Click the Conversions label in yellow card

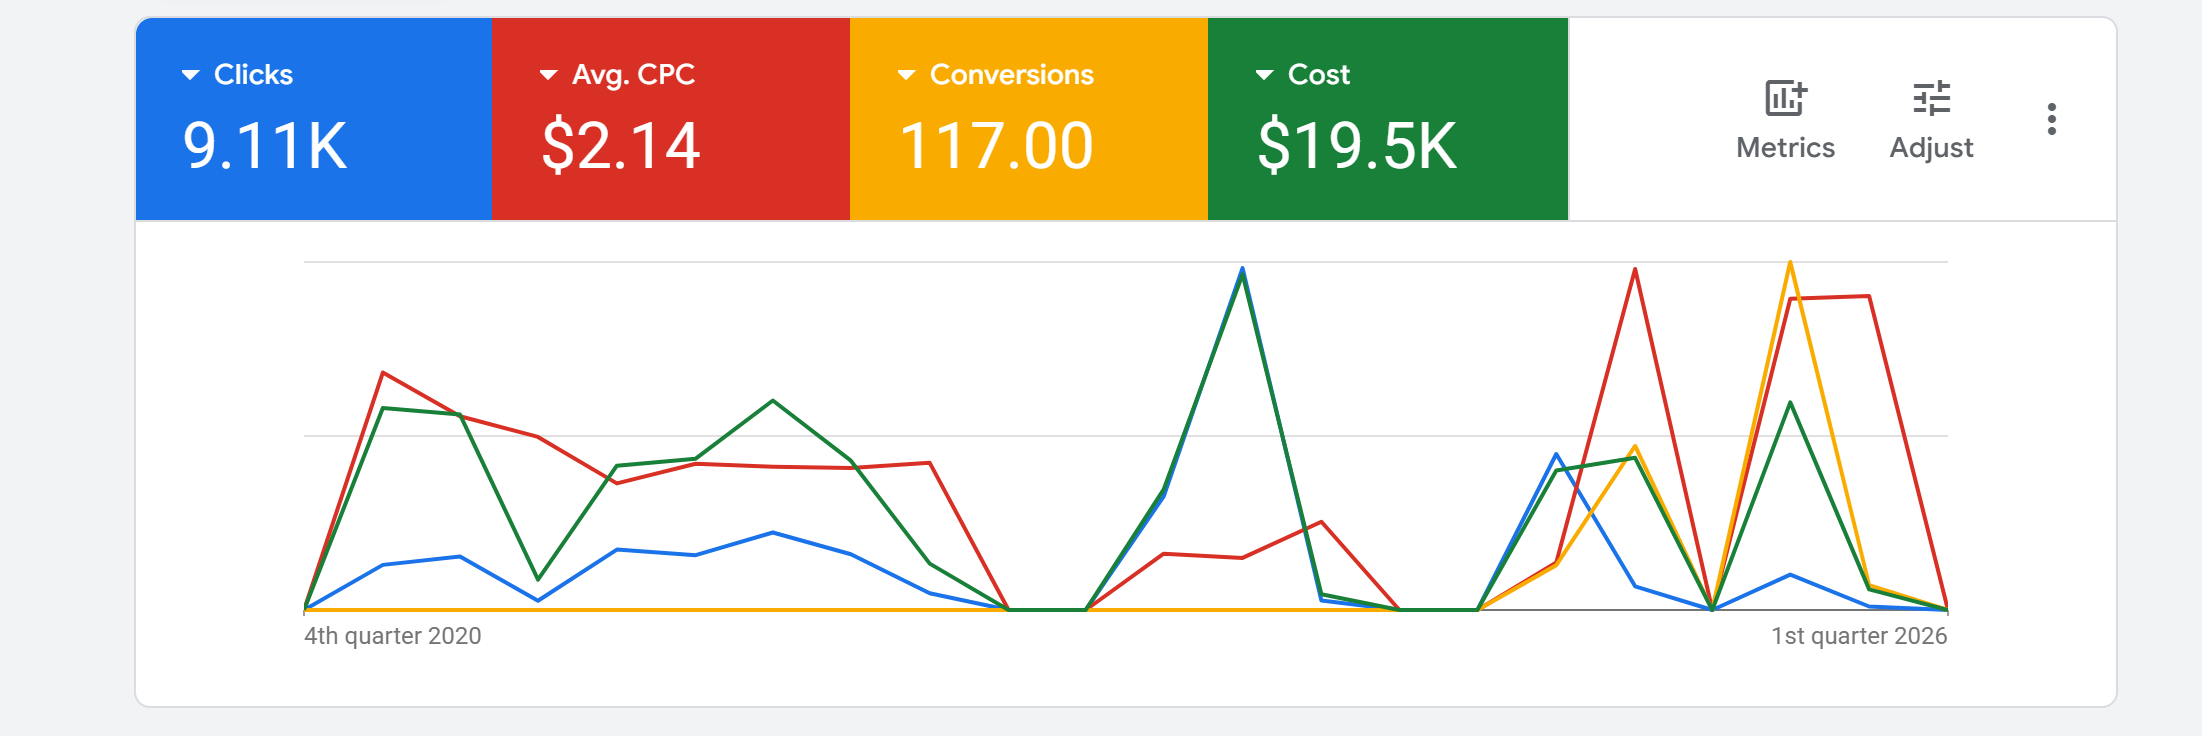(x=1011, y=75)
